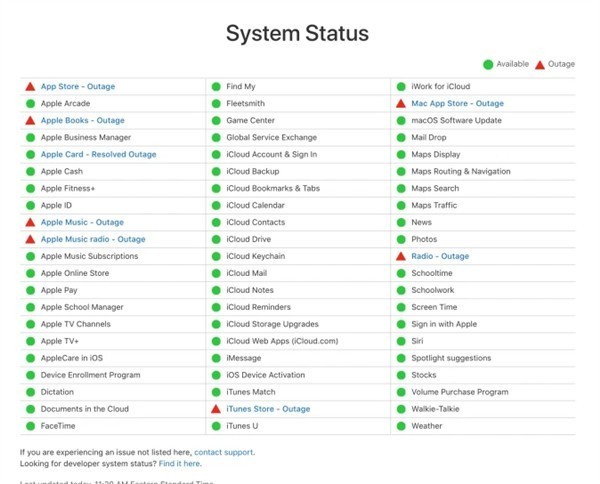Click the Radio - Outage link
The height and width of the screenshot is (484, 600).
tap(440, 257)
